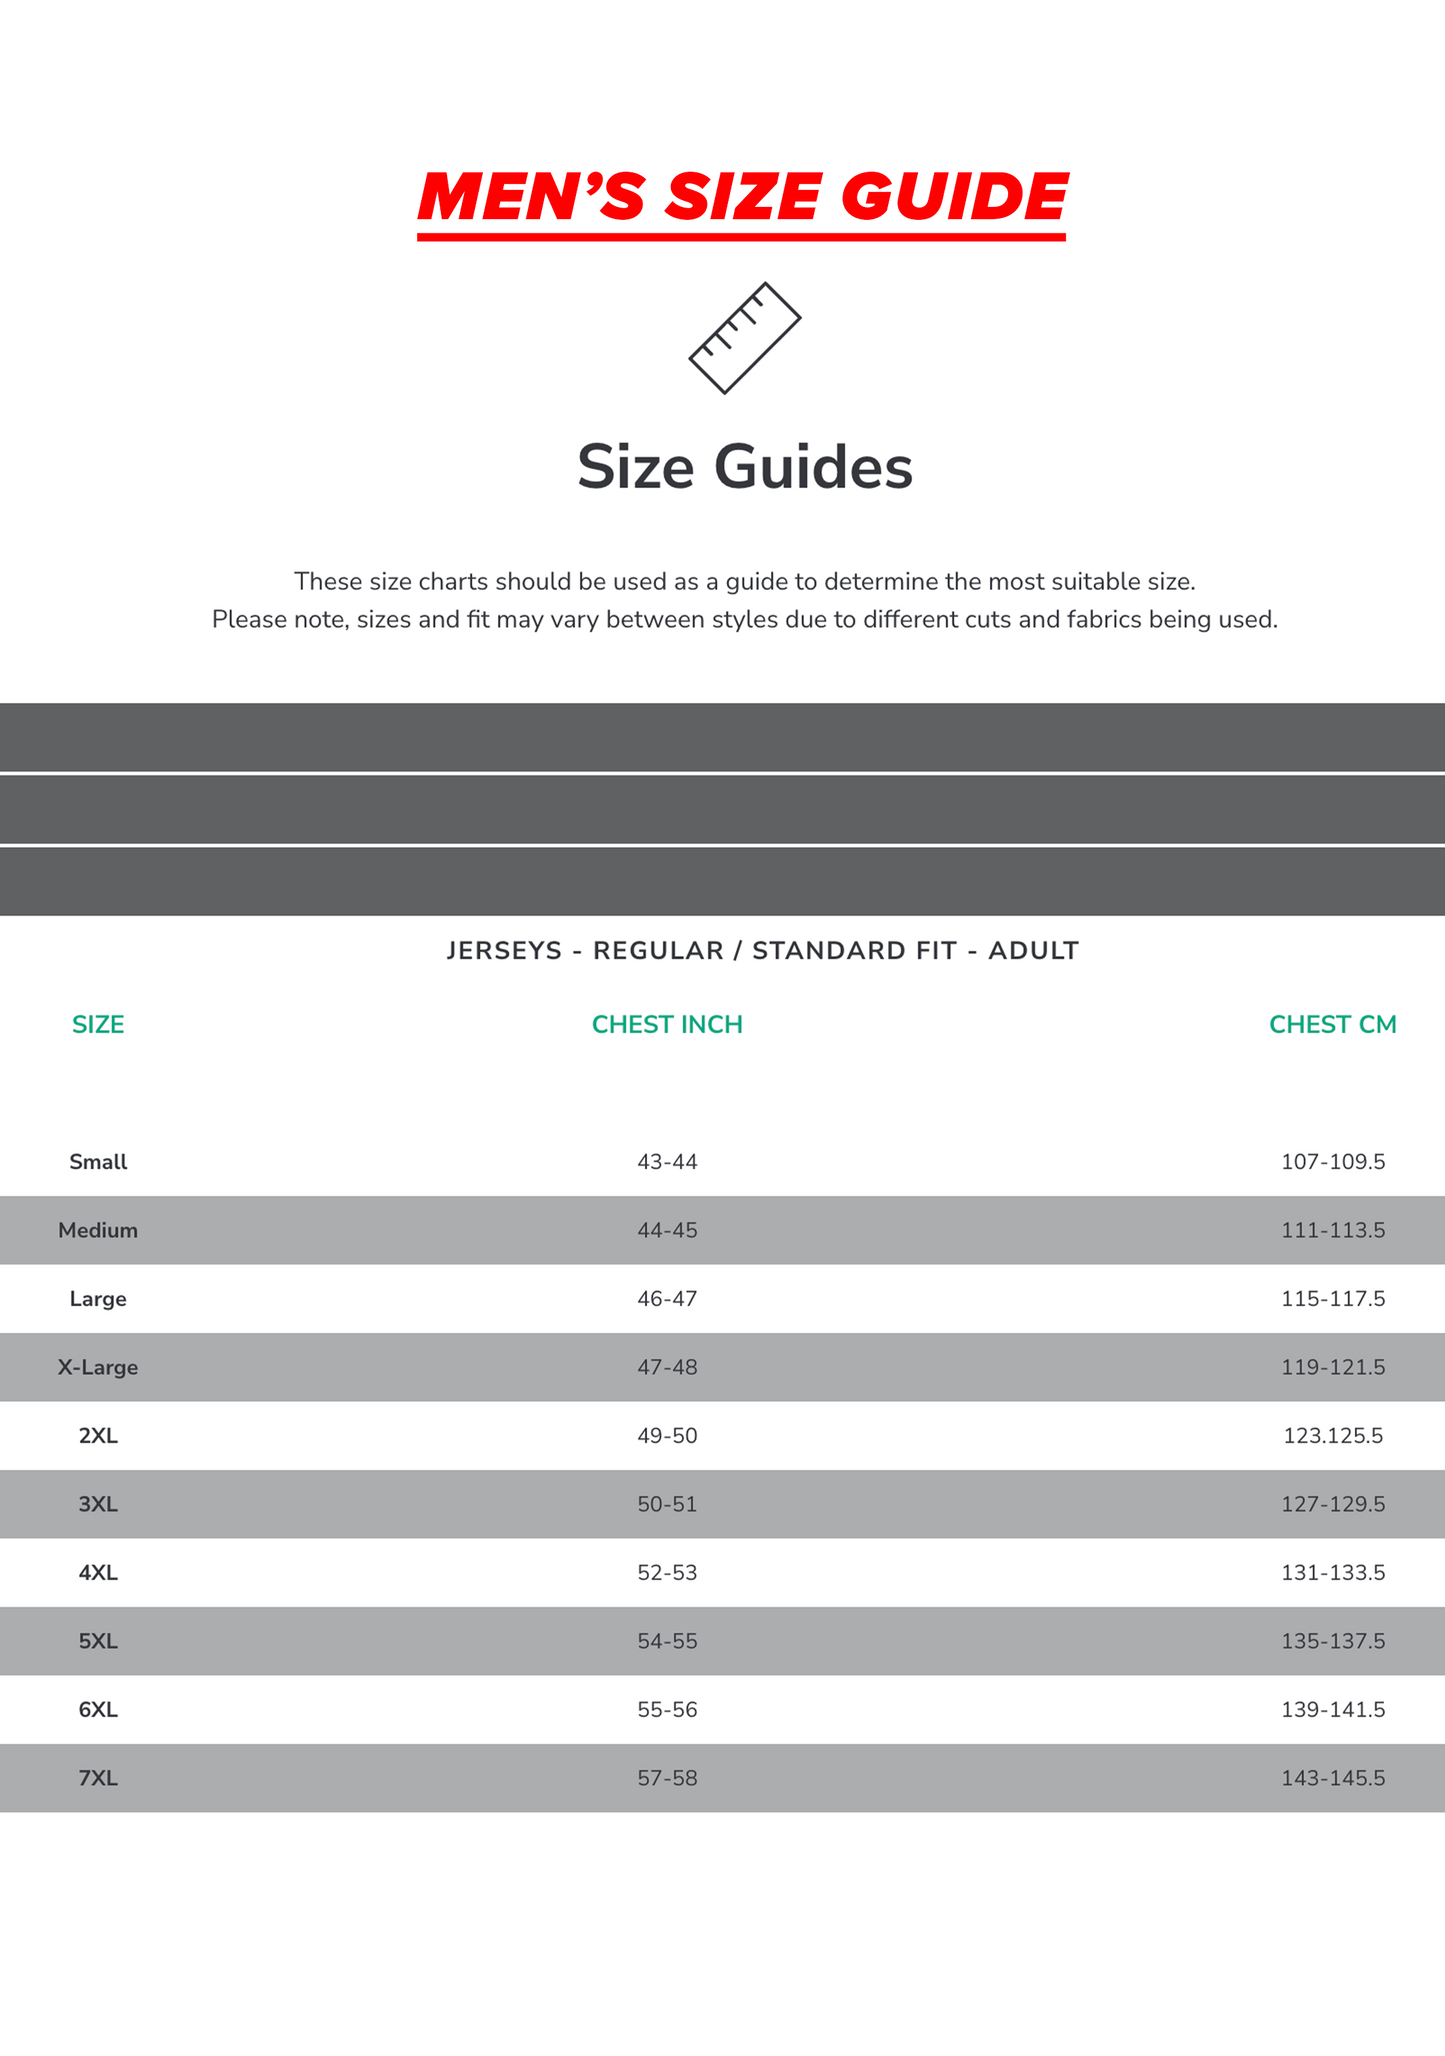The width and height of the screenshot is (1445, 2056).
Task: Click the 4XL size row label
Action: 98,1573
